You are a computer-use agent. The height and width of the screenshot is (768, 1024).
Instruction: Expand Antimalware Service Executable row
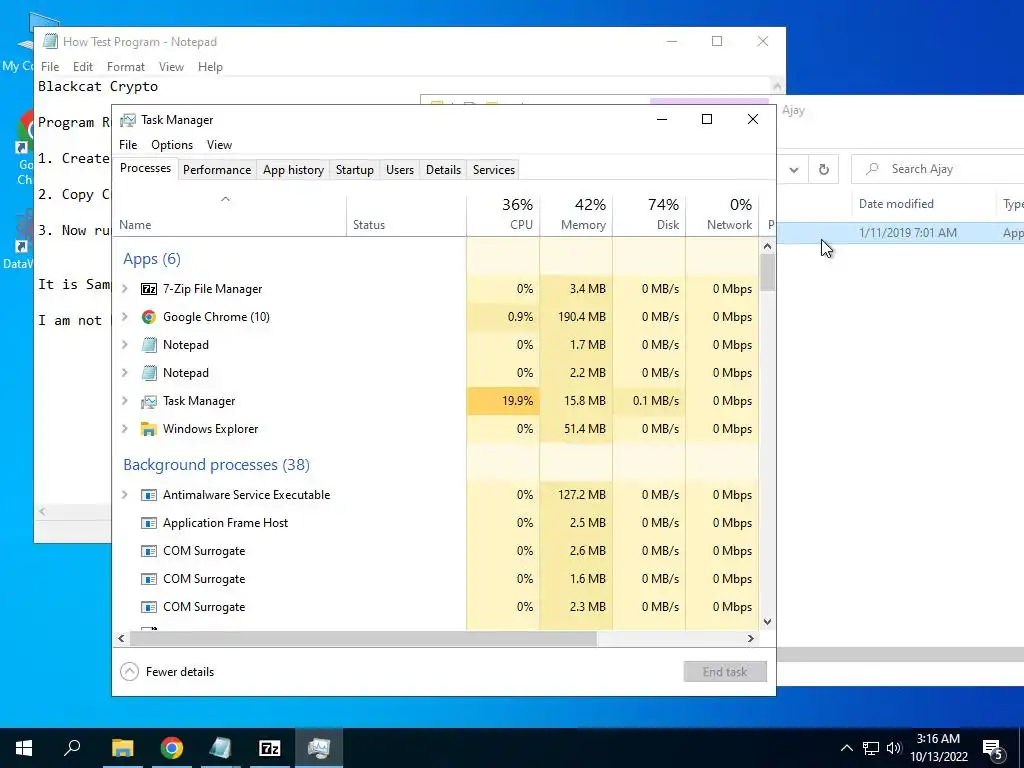(x=125, y=495)
